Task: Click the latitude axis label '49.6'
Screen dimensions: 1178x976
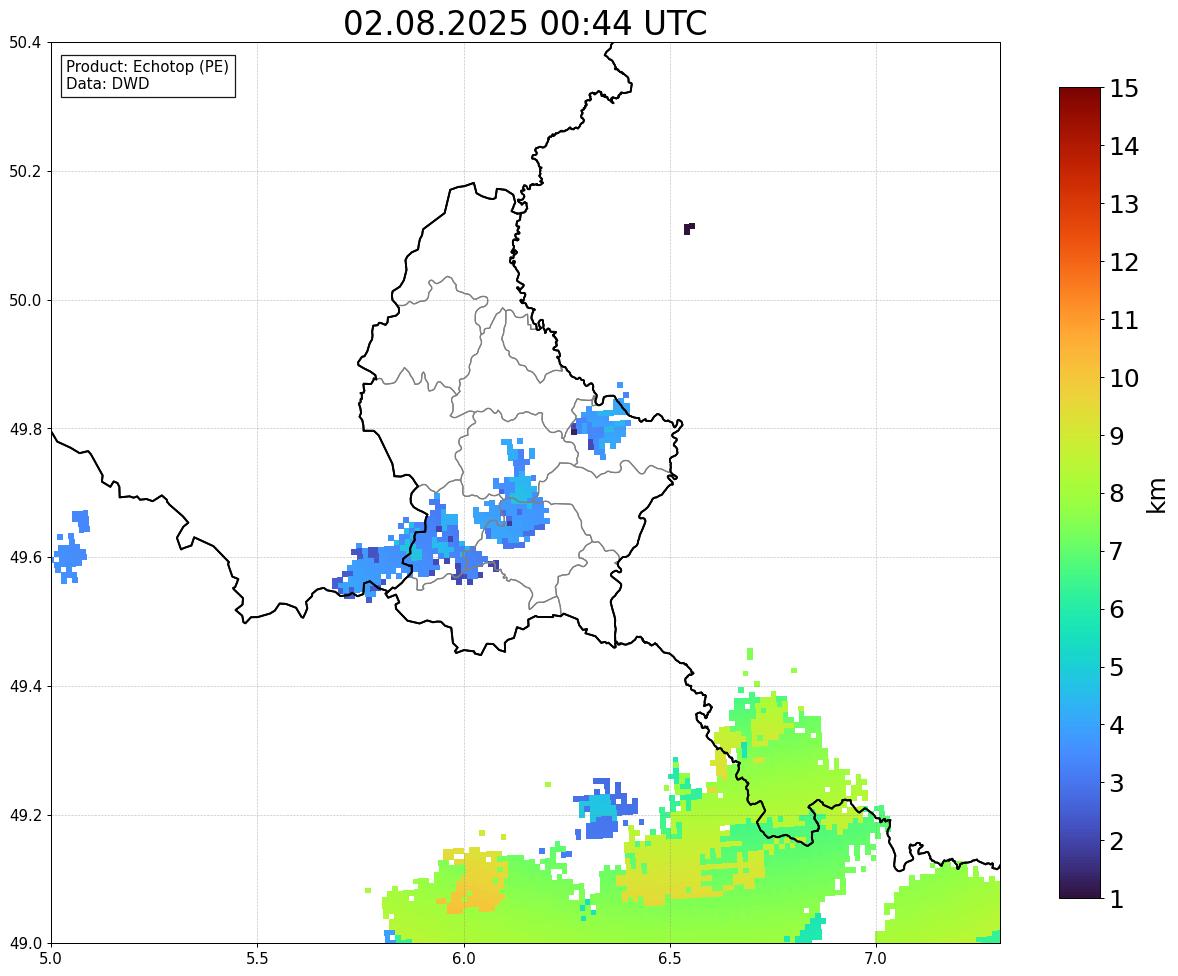Action: click(x=25, y=557)
